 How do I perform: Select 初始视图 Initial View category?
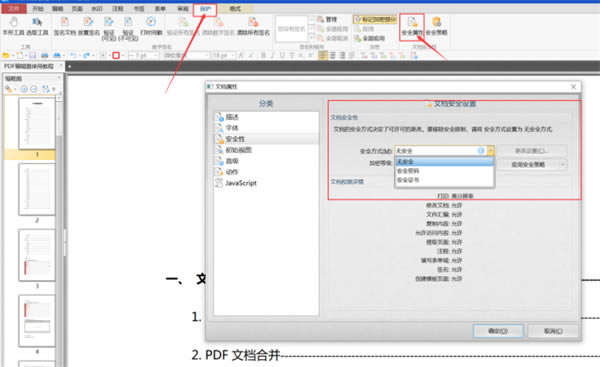[x=266, y=150]
